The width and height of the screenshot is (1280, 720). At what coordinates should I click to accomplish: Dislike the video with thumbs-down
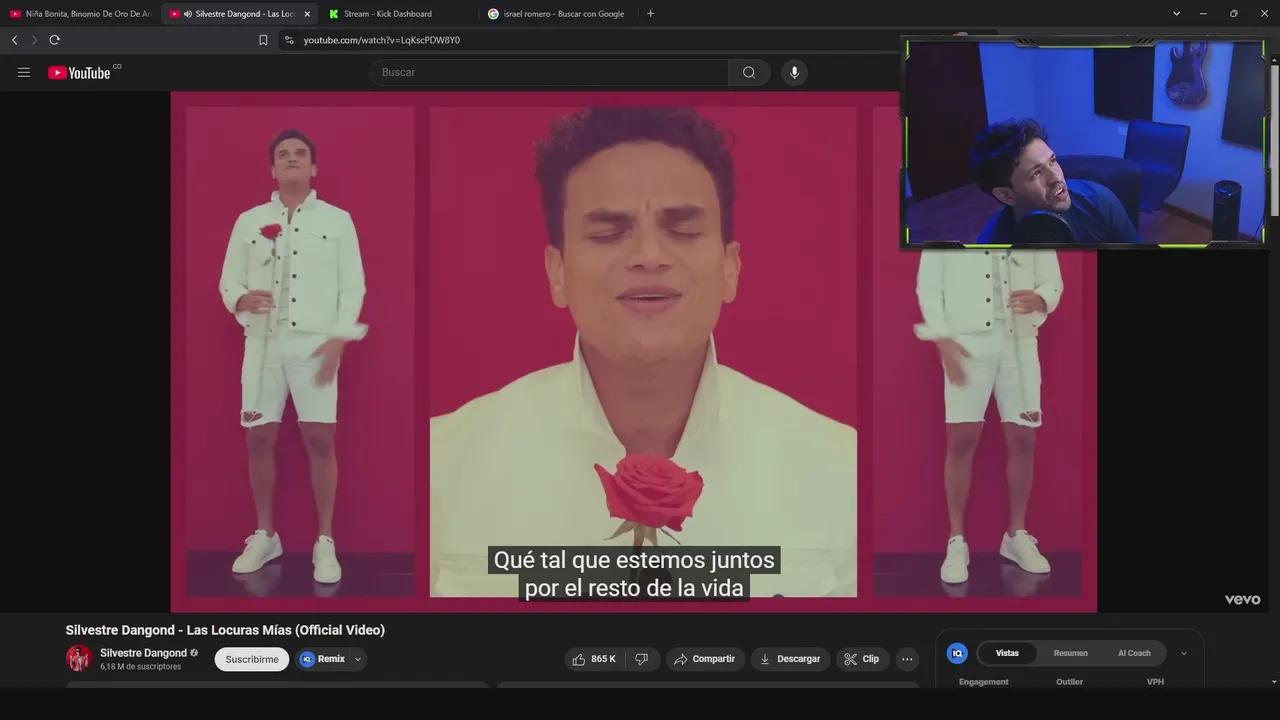coord(642,659)
